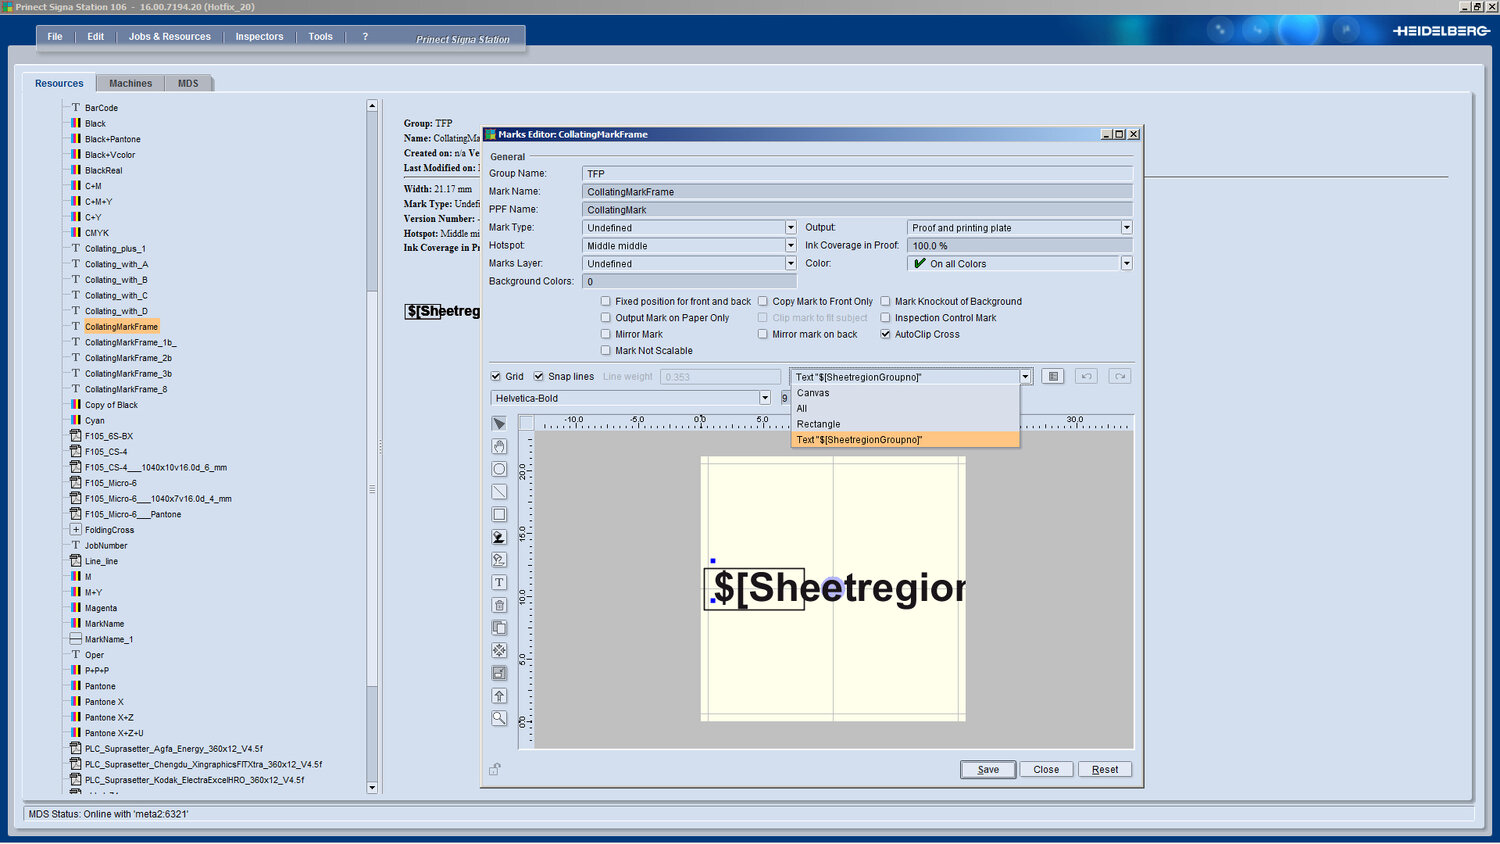This screenshot has width=1500, height=844.
Task: Select Collating_with_A in the resource tree
Action: 116,264
